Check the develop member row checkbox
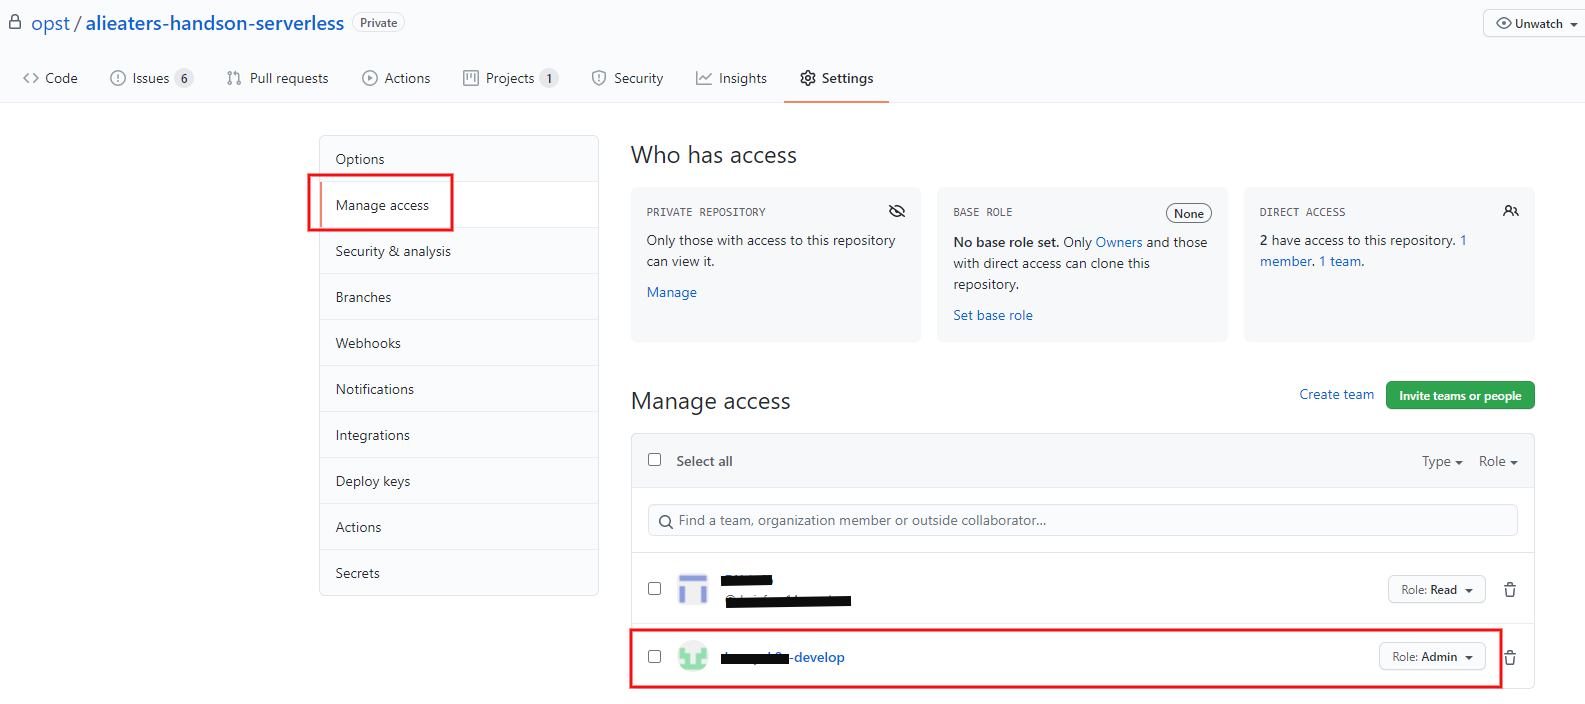Screen dimensions: 1585x704 click(654, 657)
